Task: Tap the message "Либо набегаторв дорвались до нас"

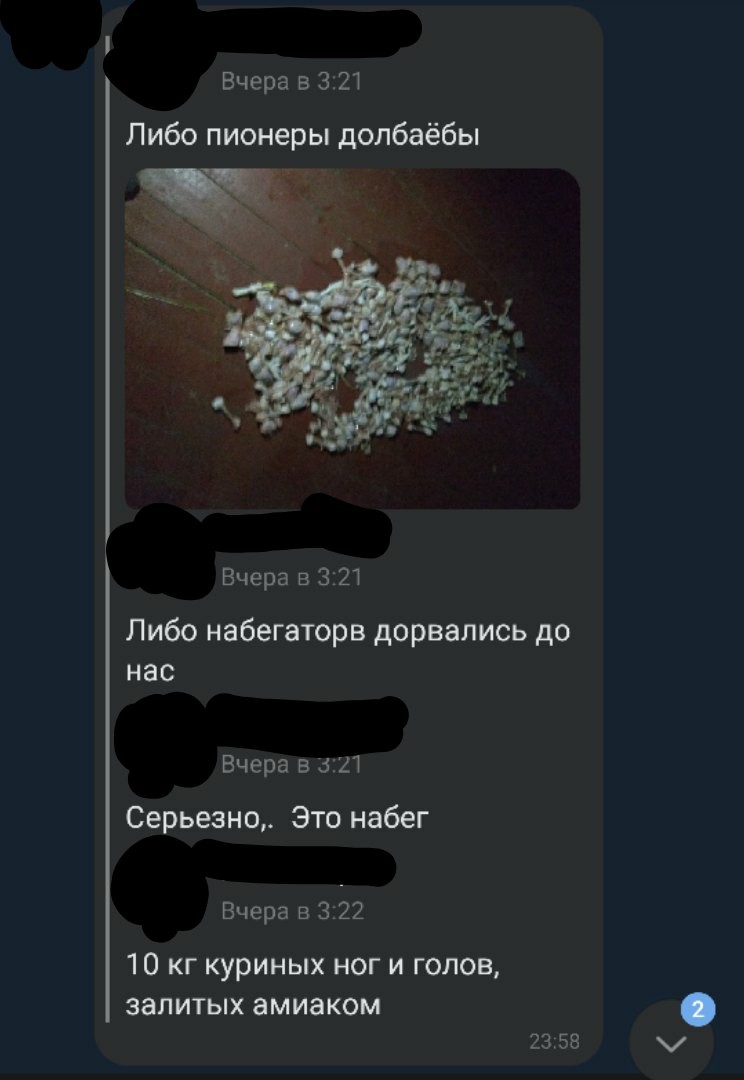Action: pos(348,650)
